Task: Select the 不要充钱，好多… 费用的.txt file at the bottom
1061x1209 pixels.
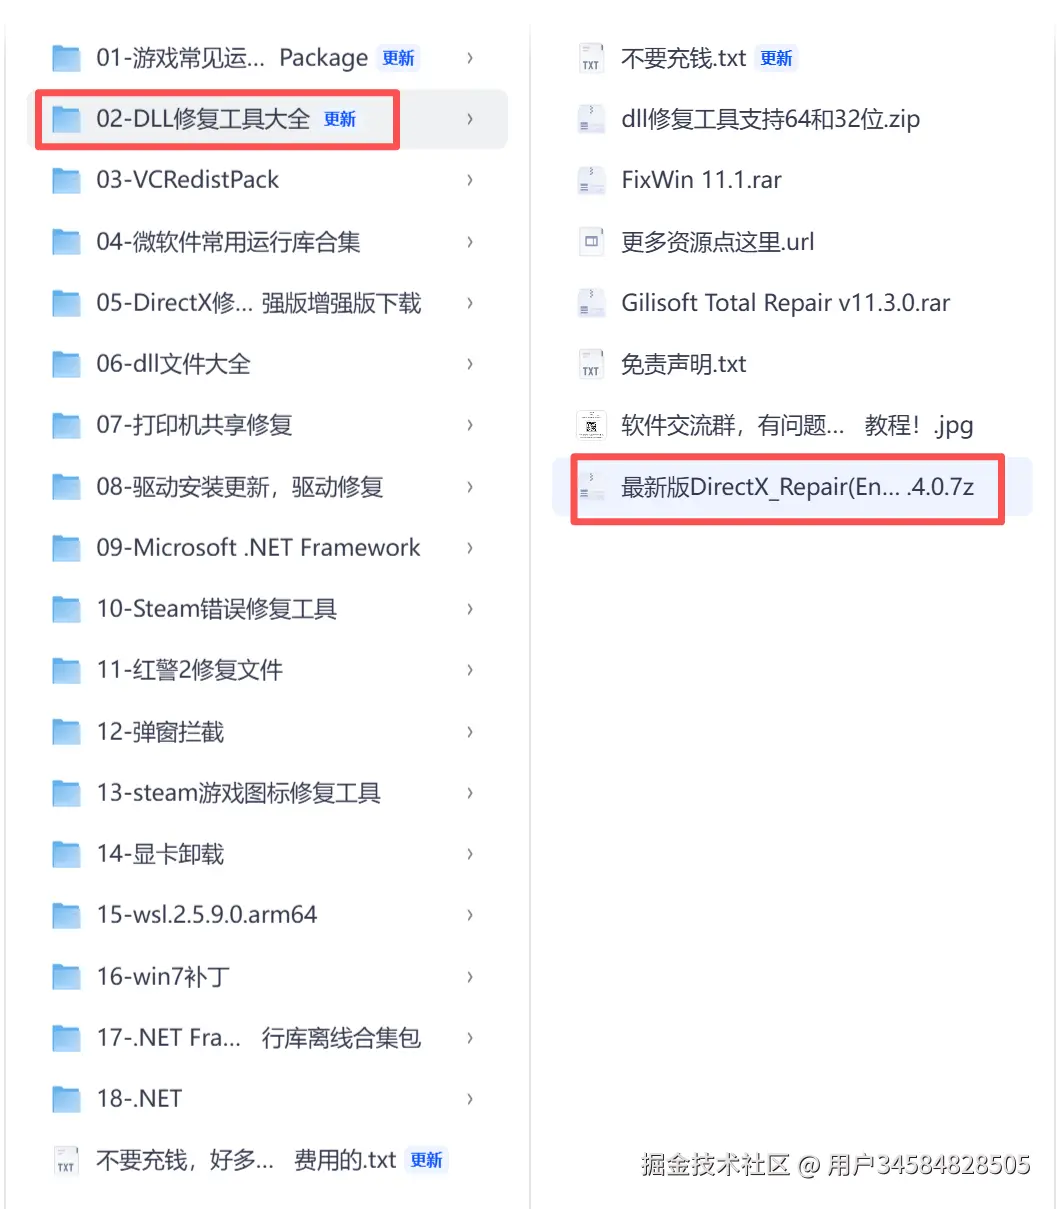Action: tap(268, 1160)
